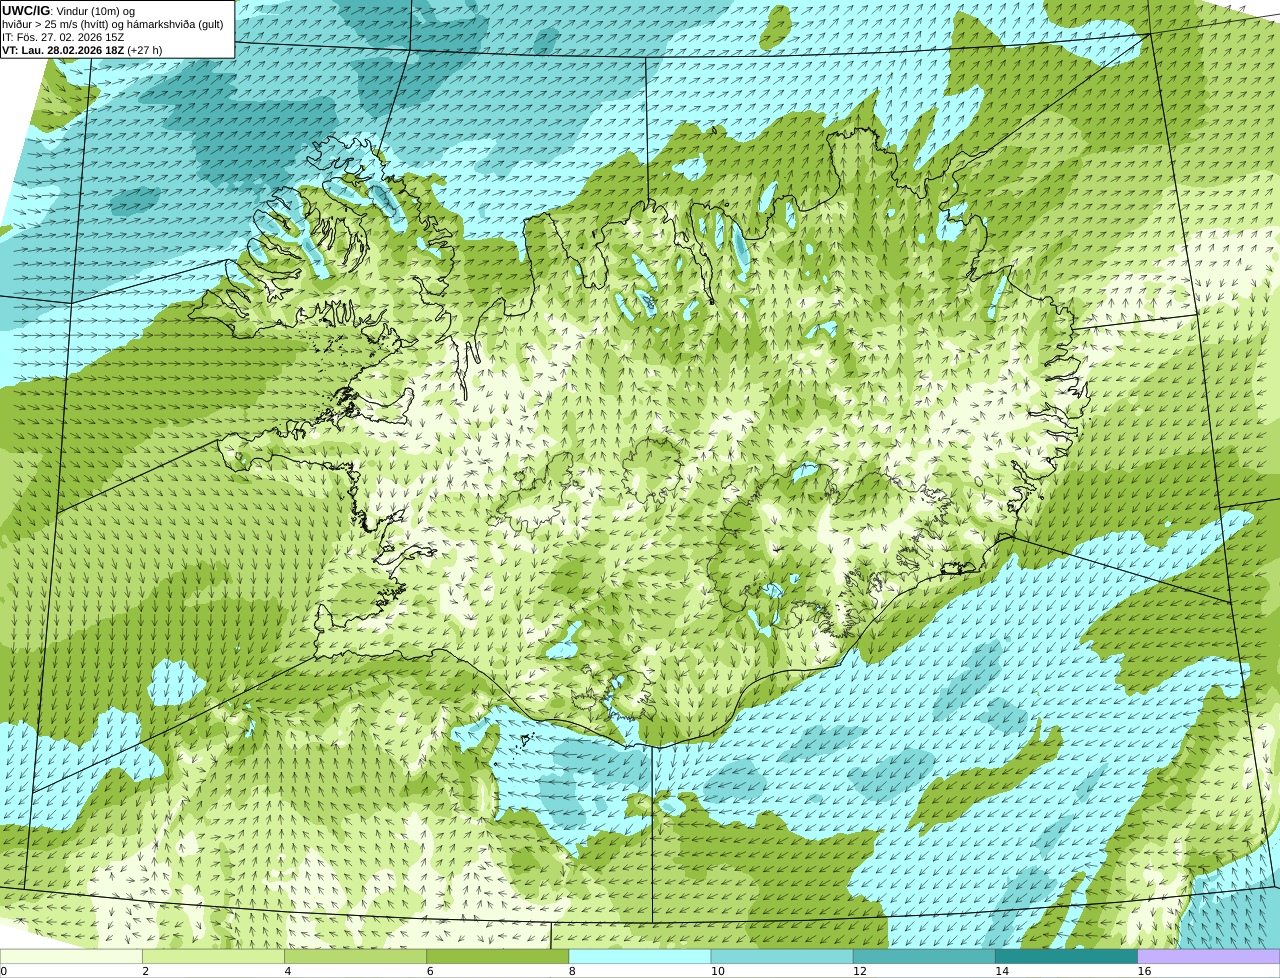Click the legend scale label "6"
Viewport: 1280px width, 978px height.
click(x=429, y=971)
